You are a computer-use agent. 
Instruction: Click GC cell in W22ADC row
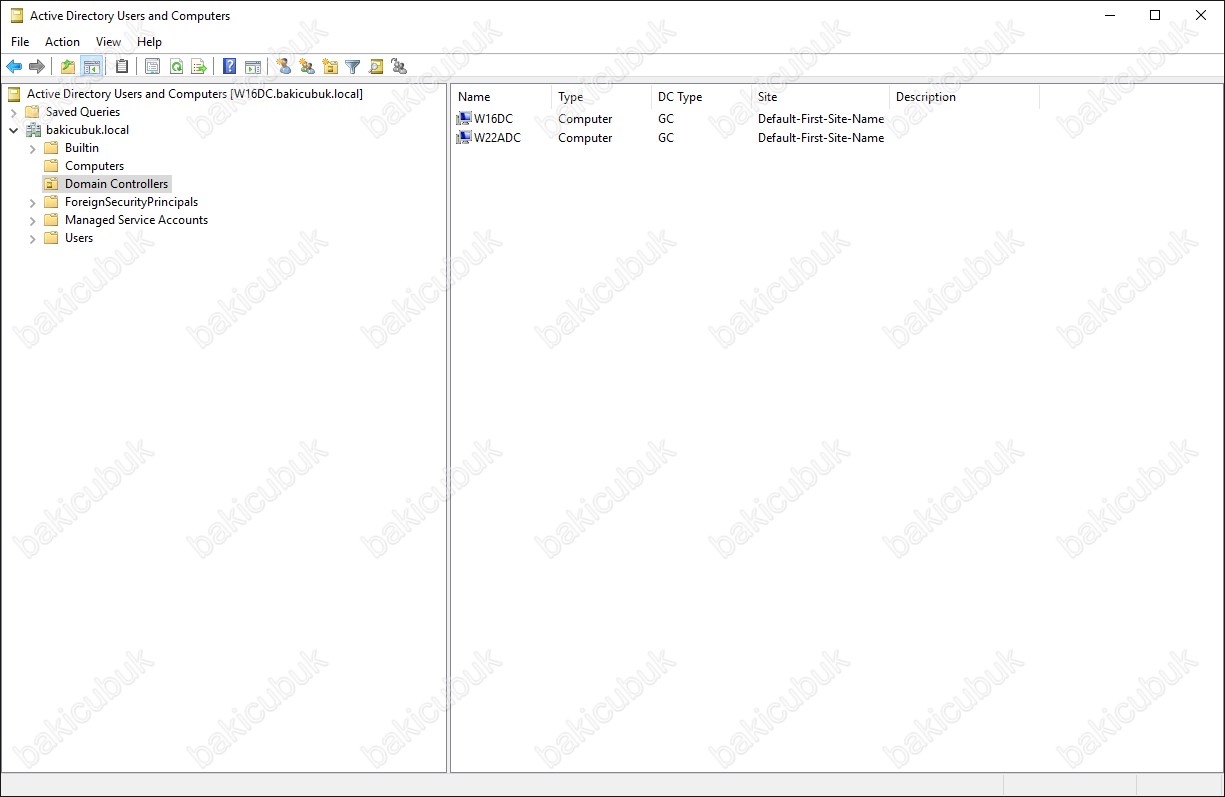pos(666,138)
